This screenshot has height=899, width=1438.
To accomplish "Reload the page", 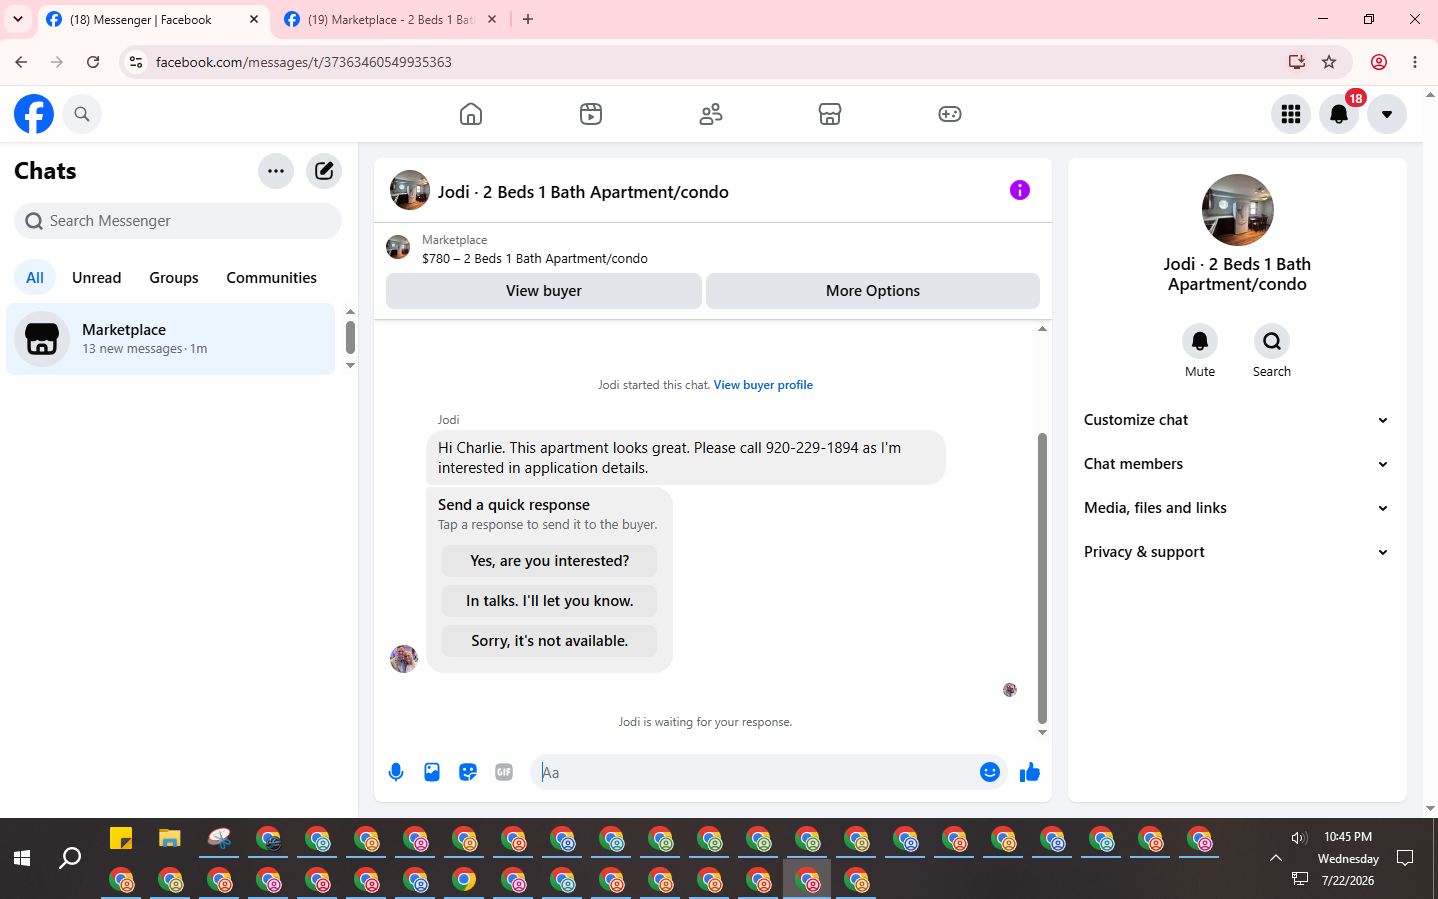I will (93, 62).
